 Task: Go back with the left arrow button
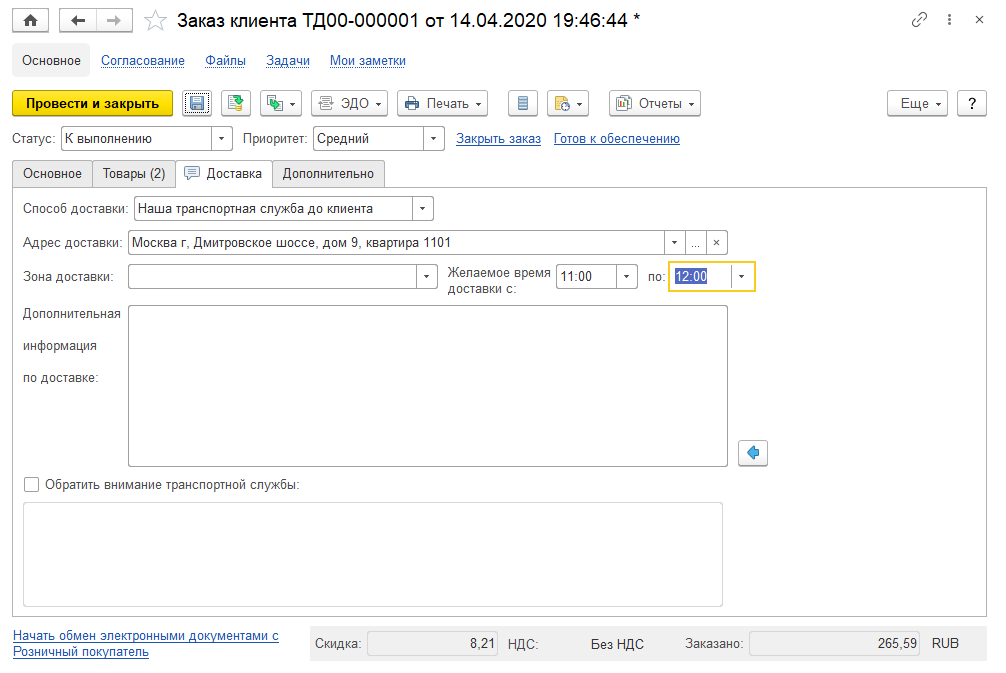[x=78, y=21]
